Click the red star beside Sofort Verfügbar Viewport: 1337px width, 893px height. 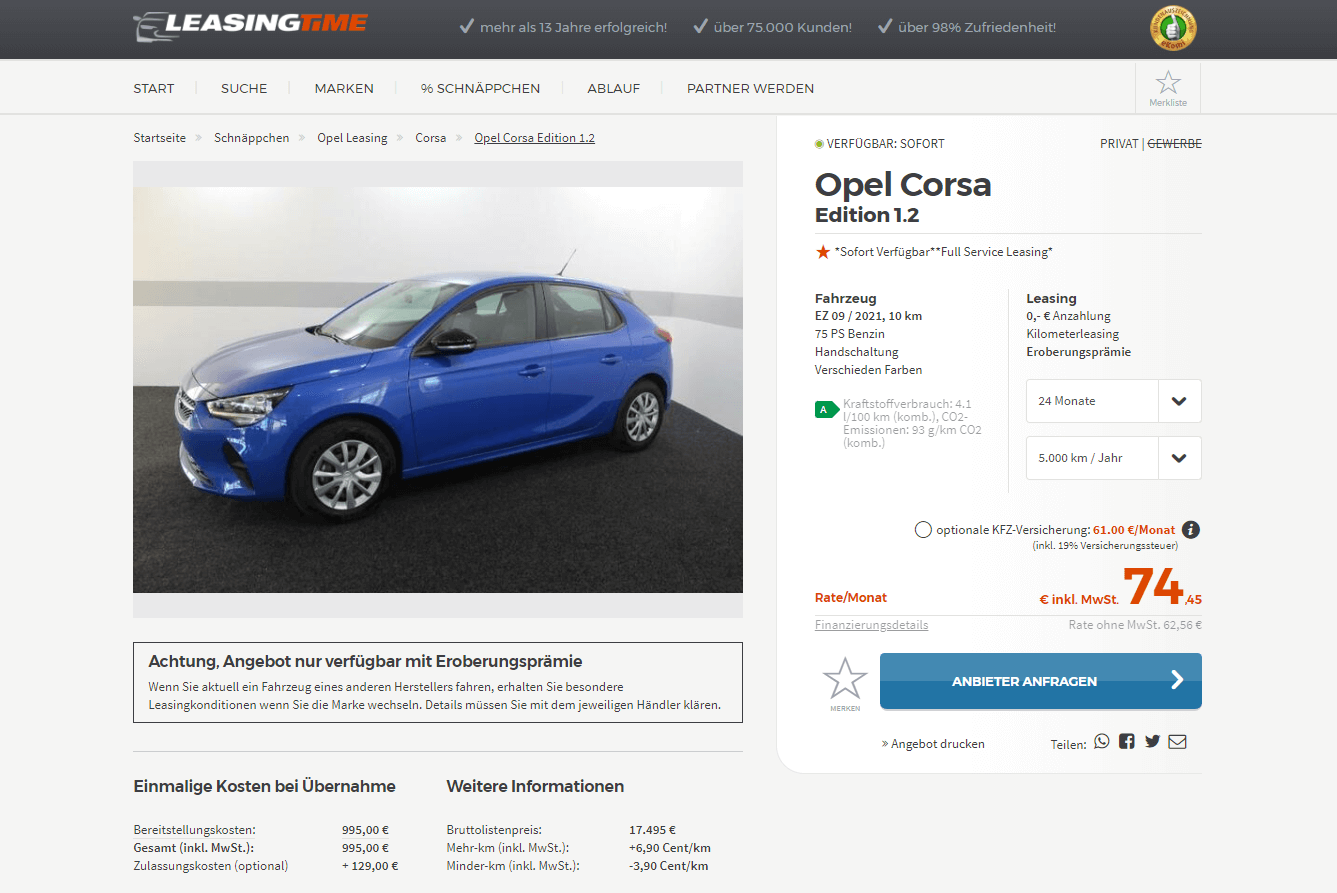(823, 252)
